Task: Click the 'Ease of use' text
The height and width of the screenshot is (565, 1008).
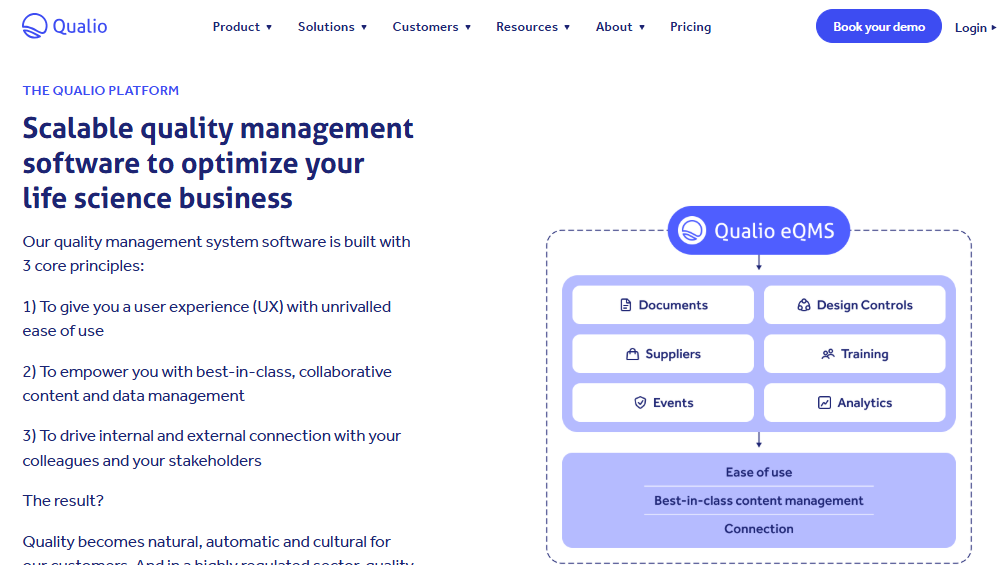Action: (x=759, y=472)
